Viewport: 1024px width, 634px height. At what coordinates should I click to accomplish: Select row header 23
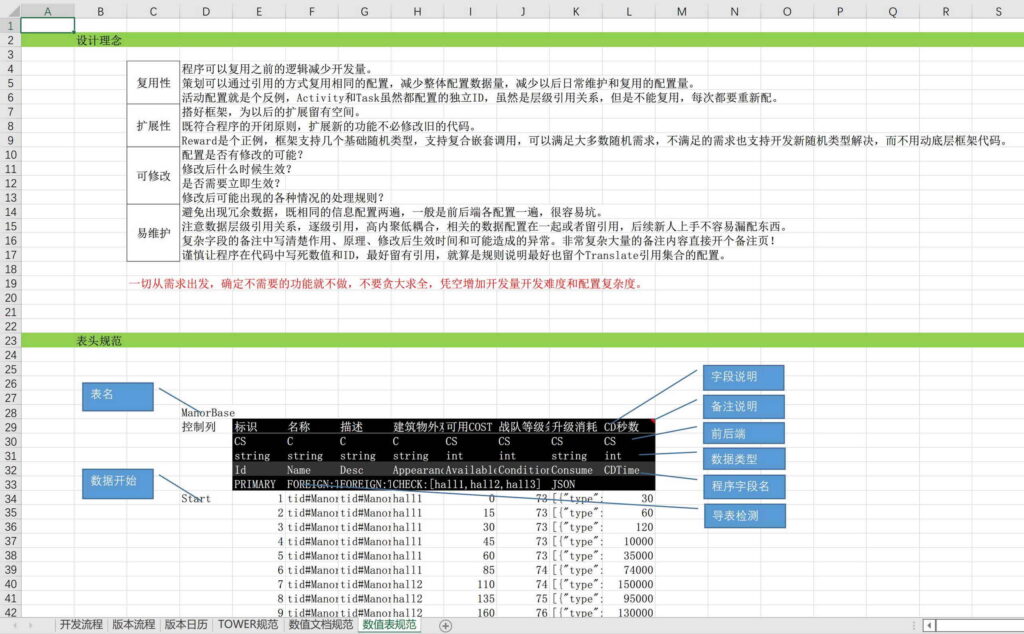pyautogui.click(x=10, y=340)
